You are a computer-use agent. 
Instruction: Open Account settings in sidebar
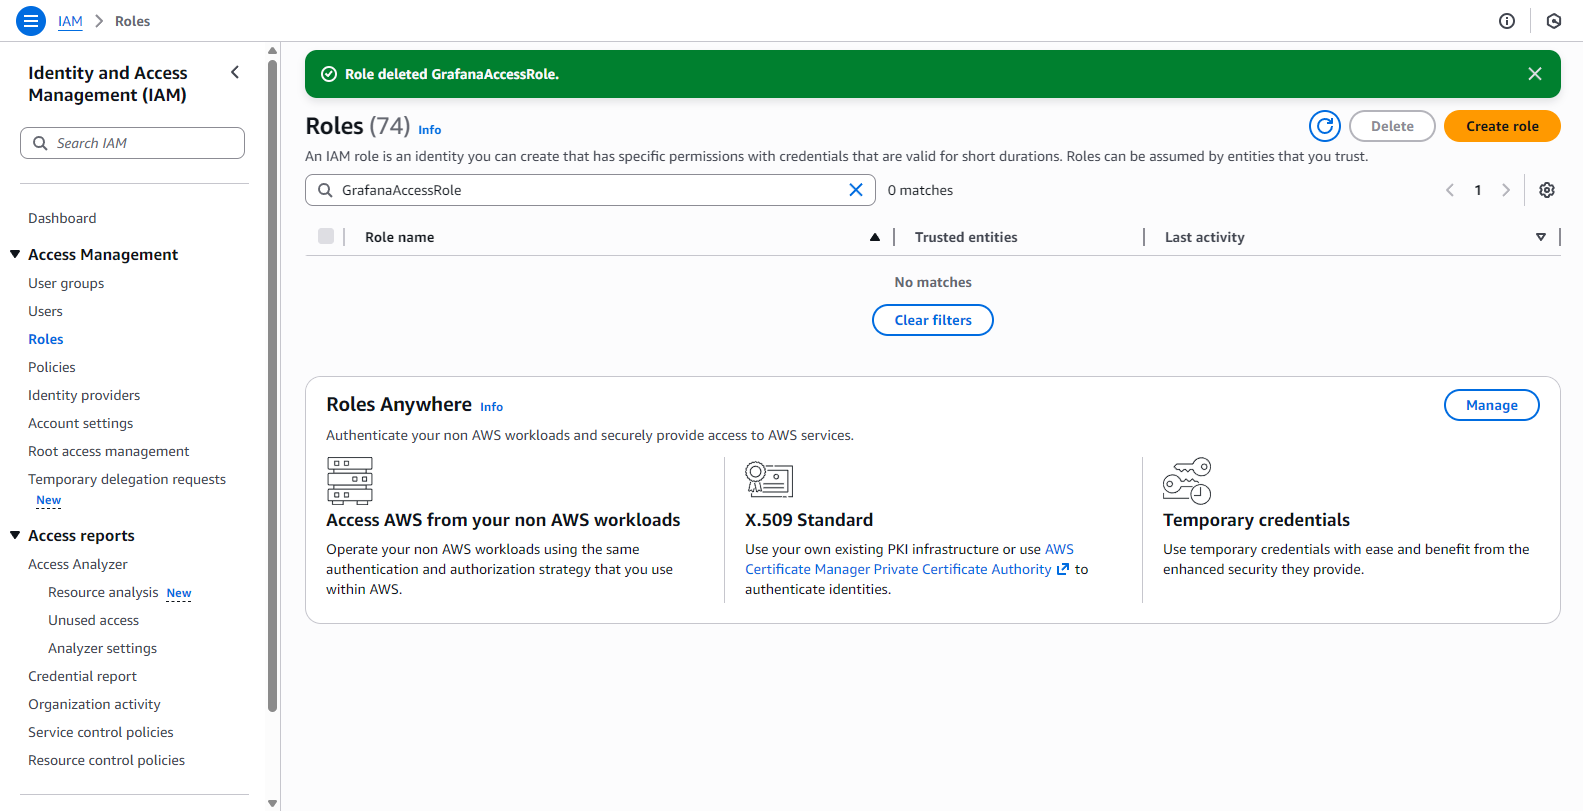(80, 423)
